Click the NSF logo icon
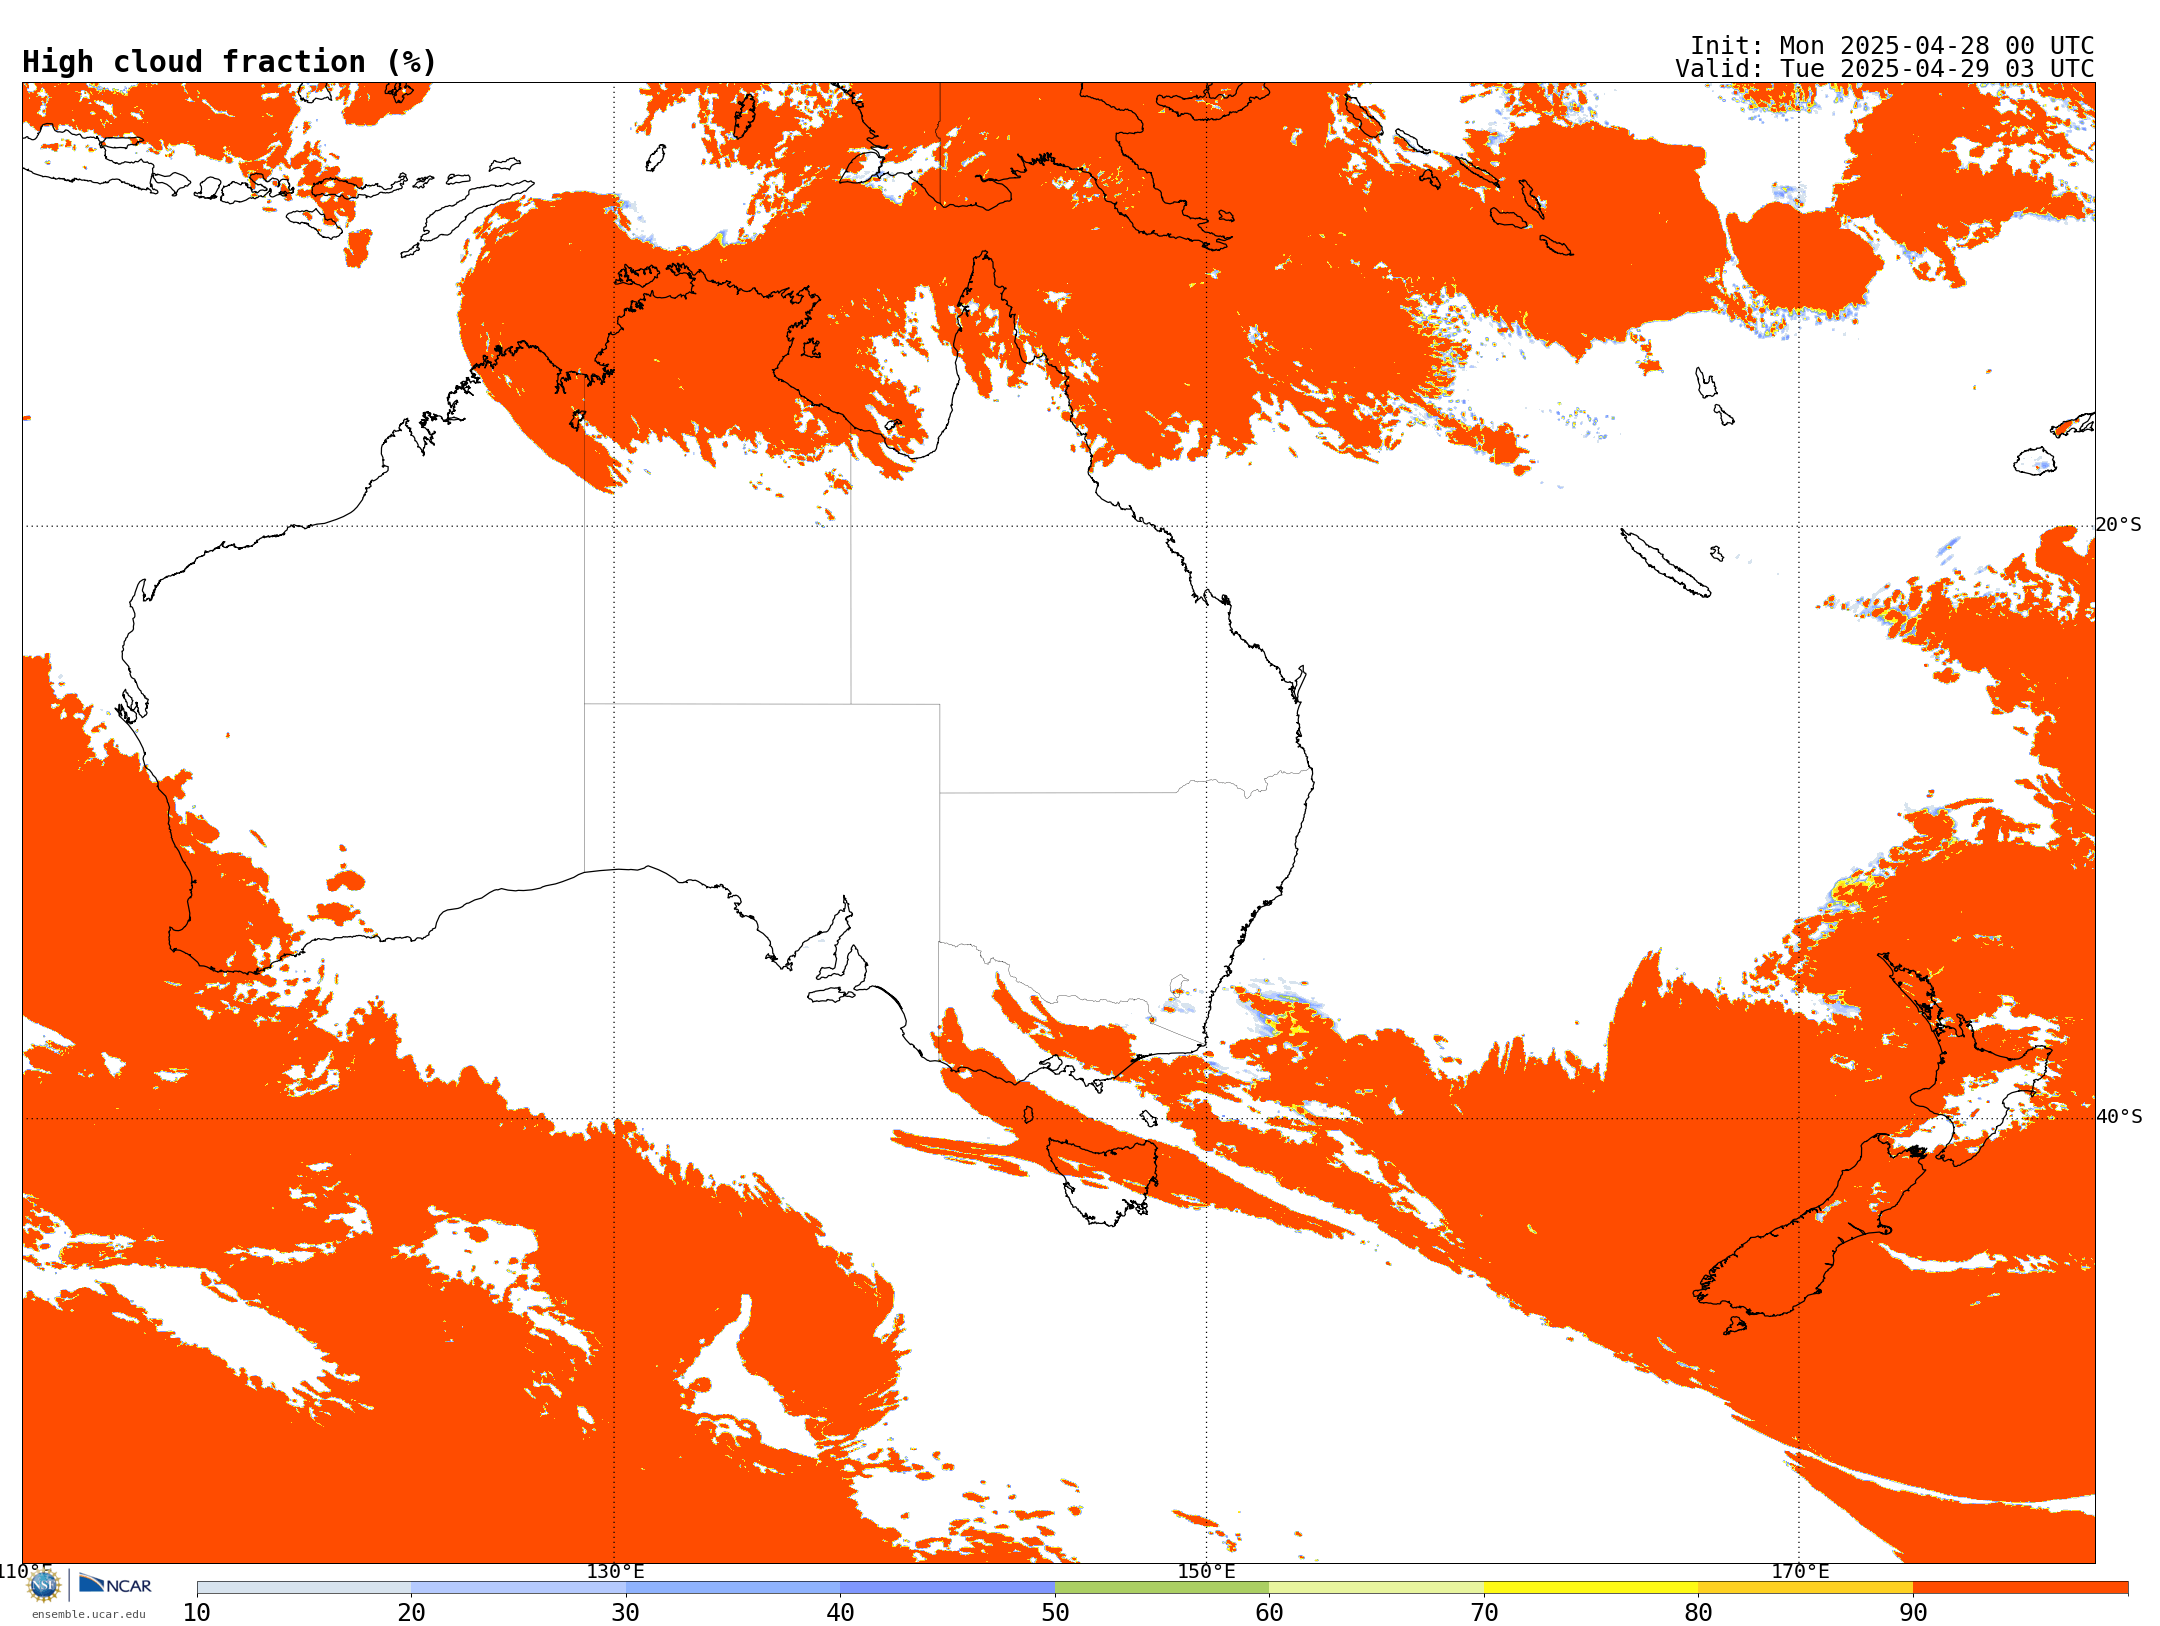The image size is (2160, 1626). (44, 1585)
